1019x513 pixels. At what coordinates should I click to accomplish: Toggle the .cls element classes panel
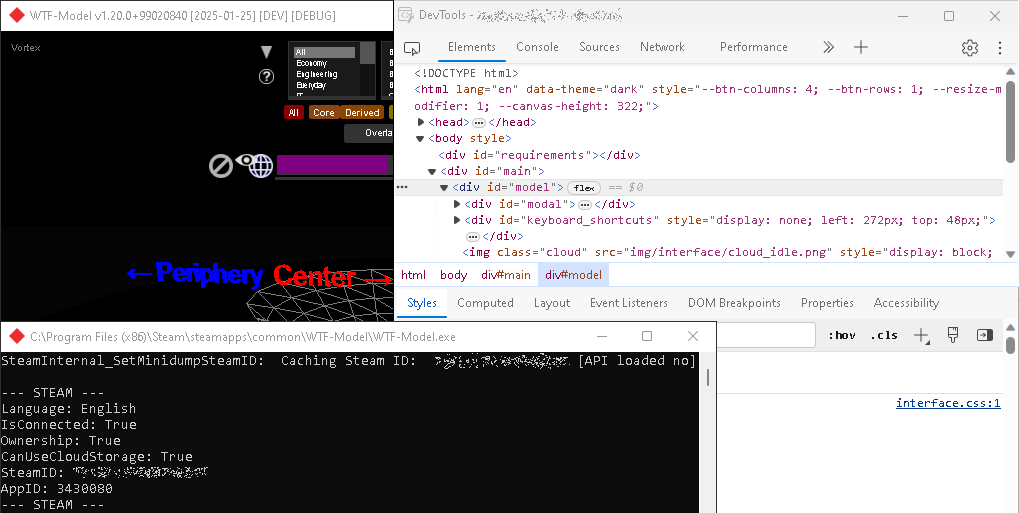coord(884,335)
